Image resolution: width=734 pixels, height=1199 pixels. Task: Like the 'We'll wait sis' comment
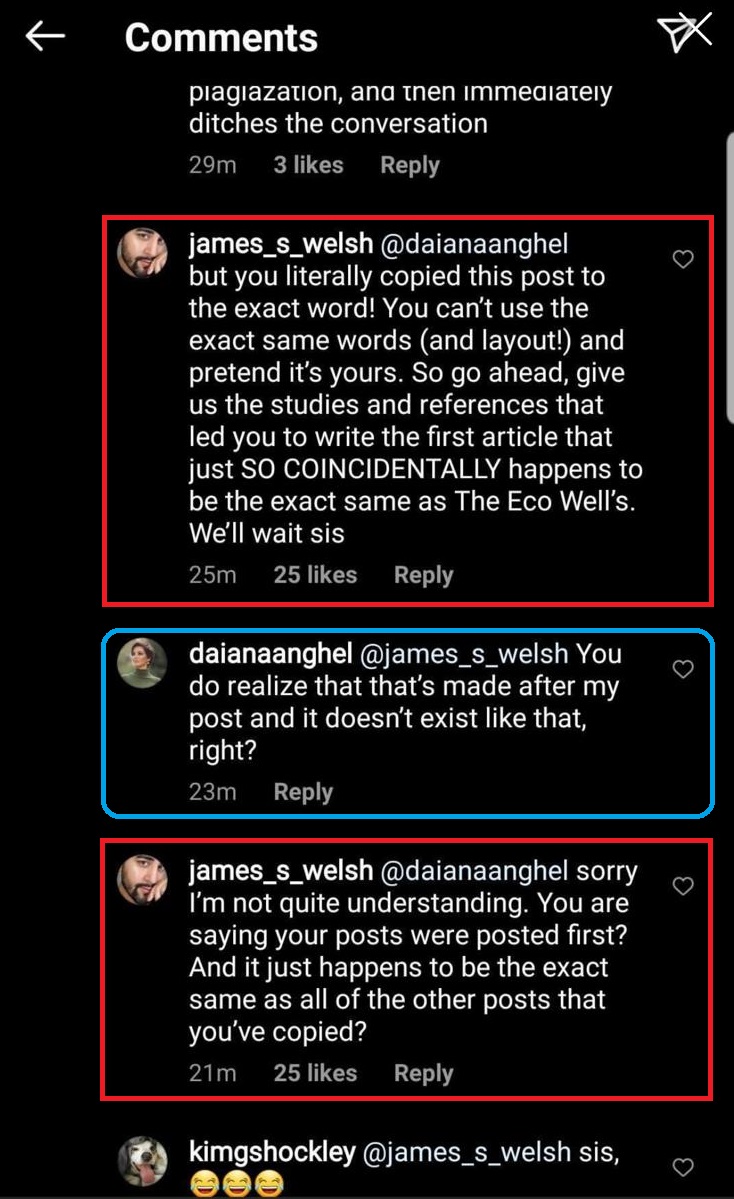[x=683, y=260]
